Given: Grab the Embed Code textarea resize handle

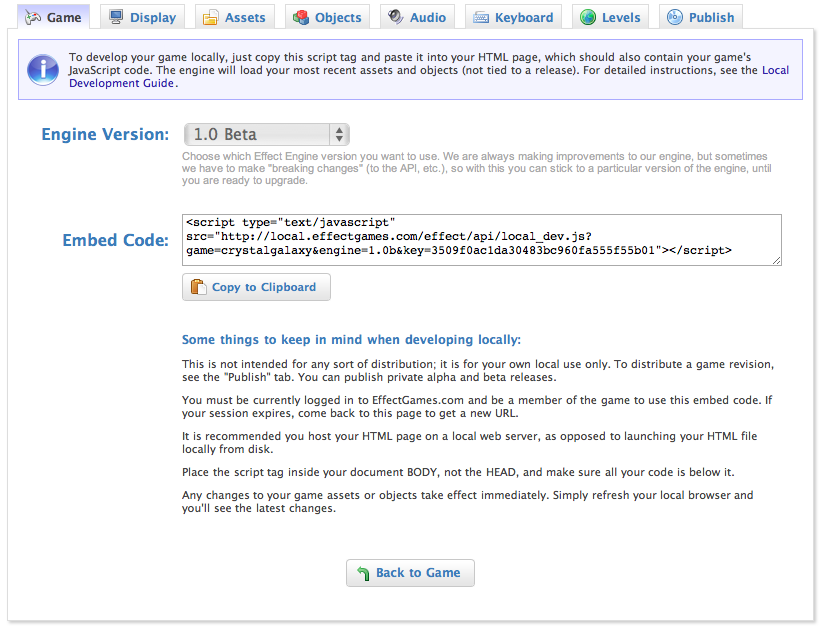Looking at the screenshot, I should 777,261.
